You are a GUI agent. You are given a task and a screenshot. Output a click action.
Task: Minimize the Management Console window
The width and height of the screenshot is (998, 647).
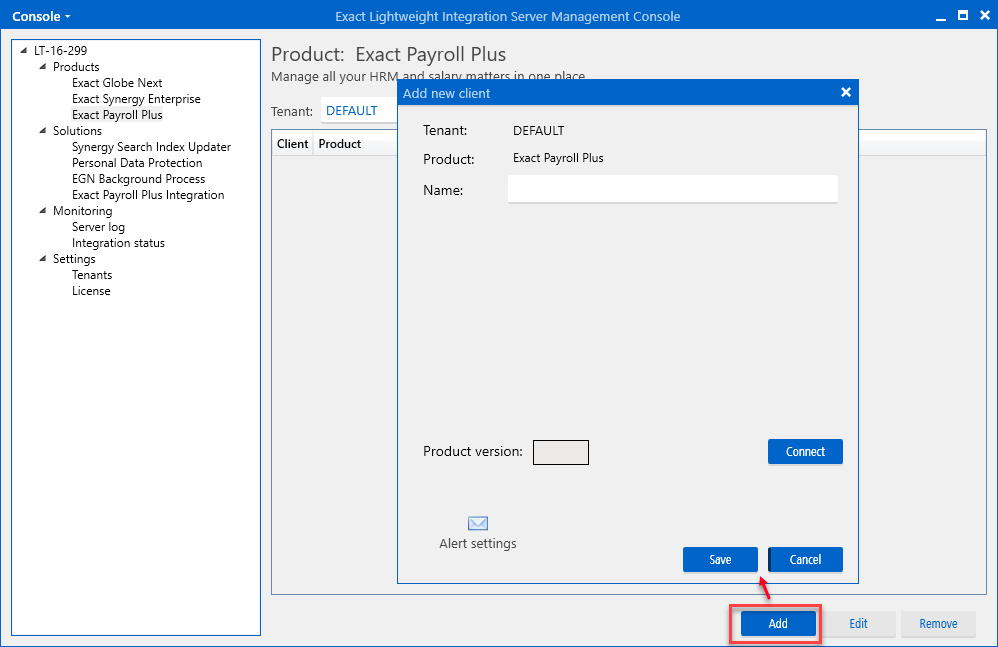click(941, 17)
